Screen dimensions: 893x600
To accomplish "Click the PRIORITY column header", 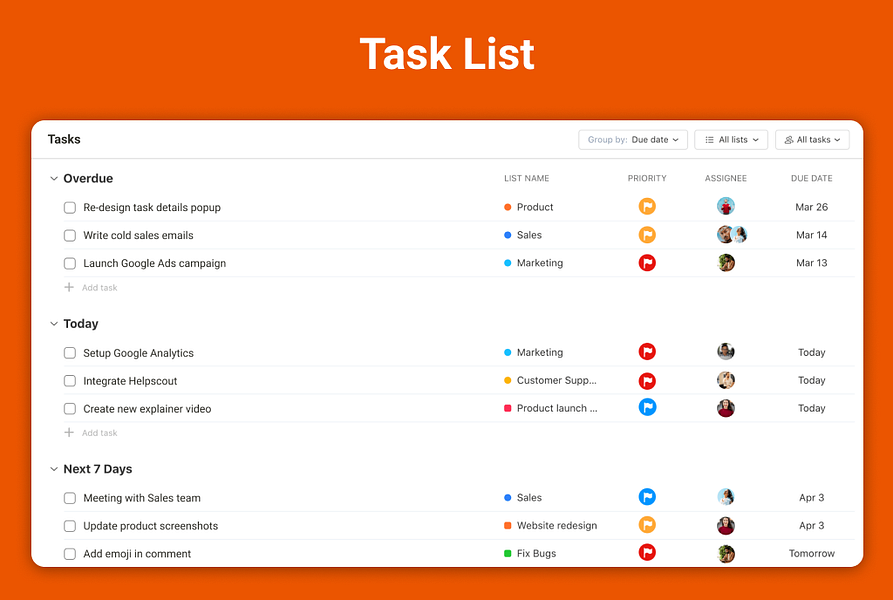I will coord(647,178).
